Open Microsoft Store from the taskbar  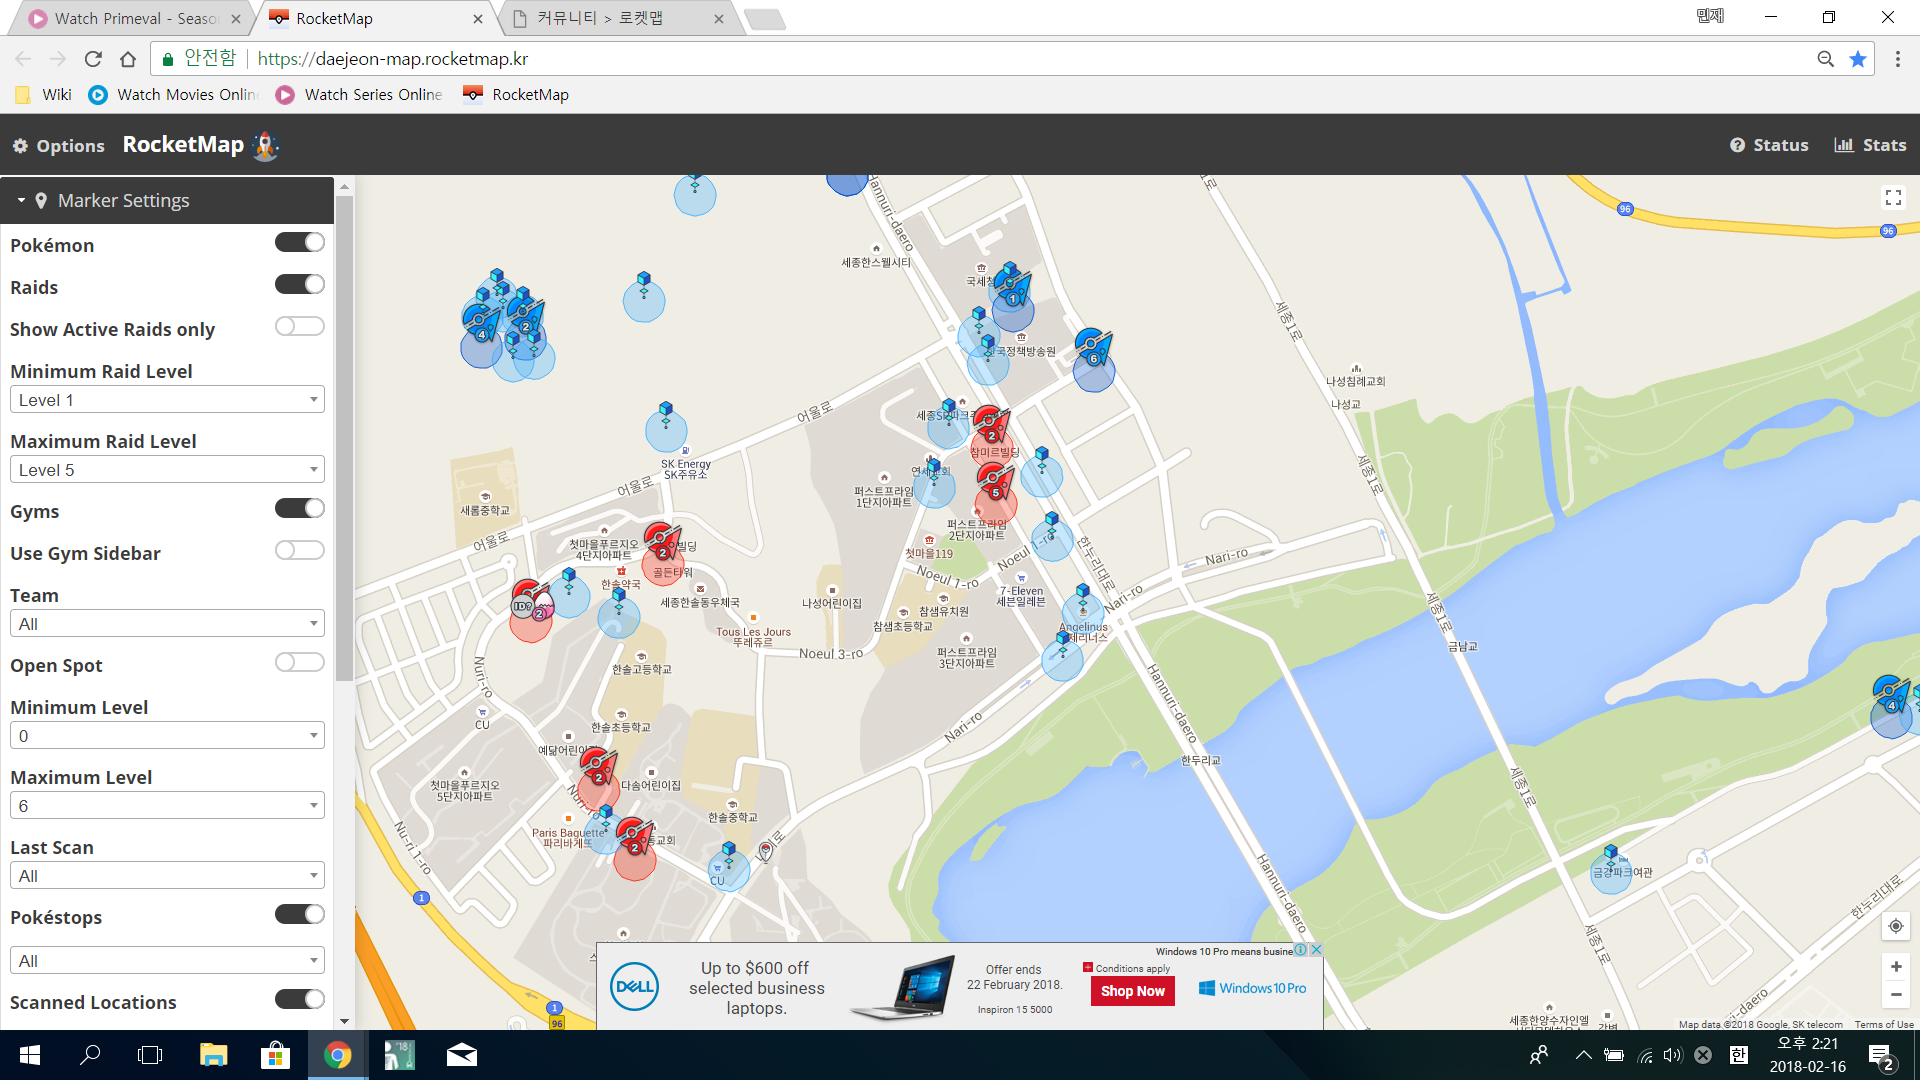coord(275,1055)
